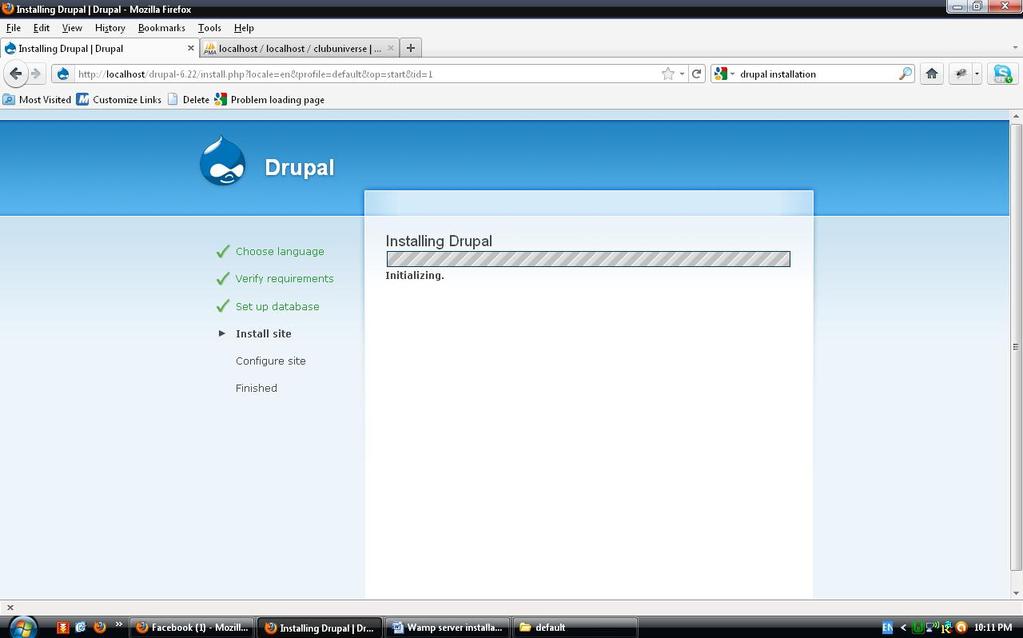
Task: Click the Skype toolbar icon
Action: (1002, 74)
